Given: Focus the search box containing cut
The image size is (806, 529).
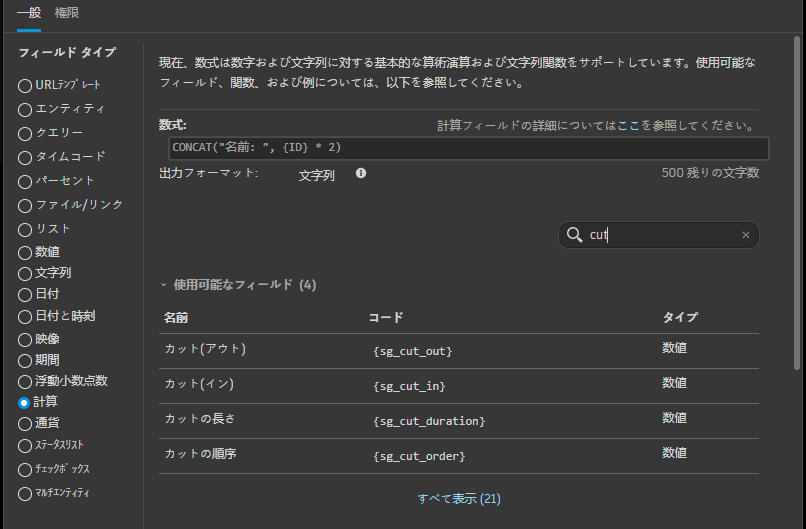Looking at the screenshot, I should coord(660,235).
